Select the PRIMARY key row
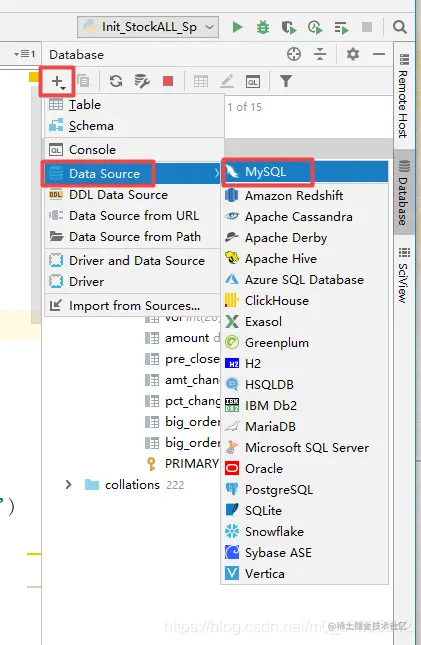 click(x=183, y=464)
